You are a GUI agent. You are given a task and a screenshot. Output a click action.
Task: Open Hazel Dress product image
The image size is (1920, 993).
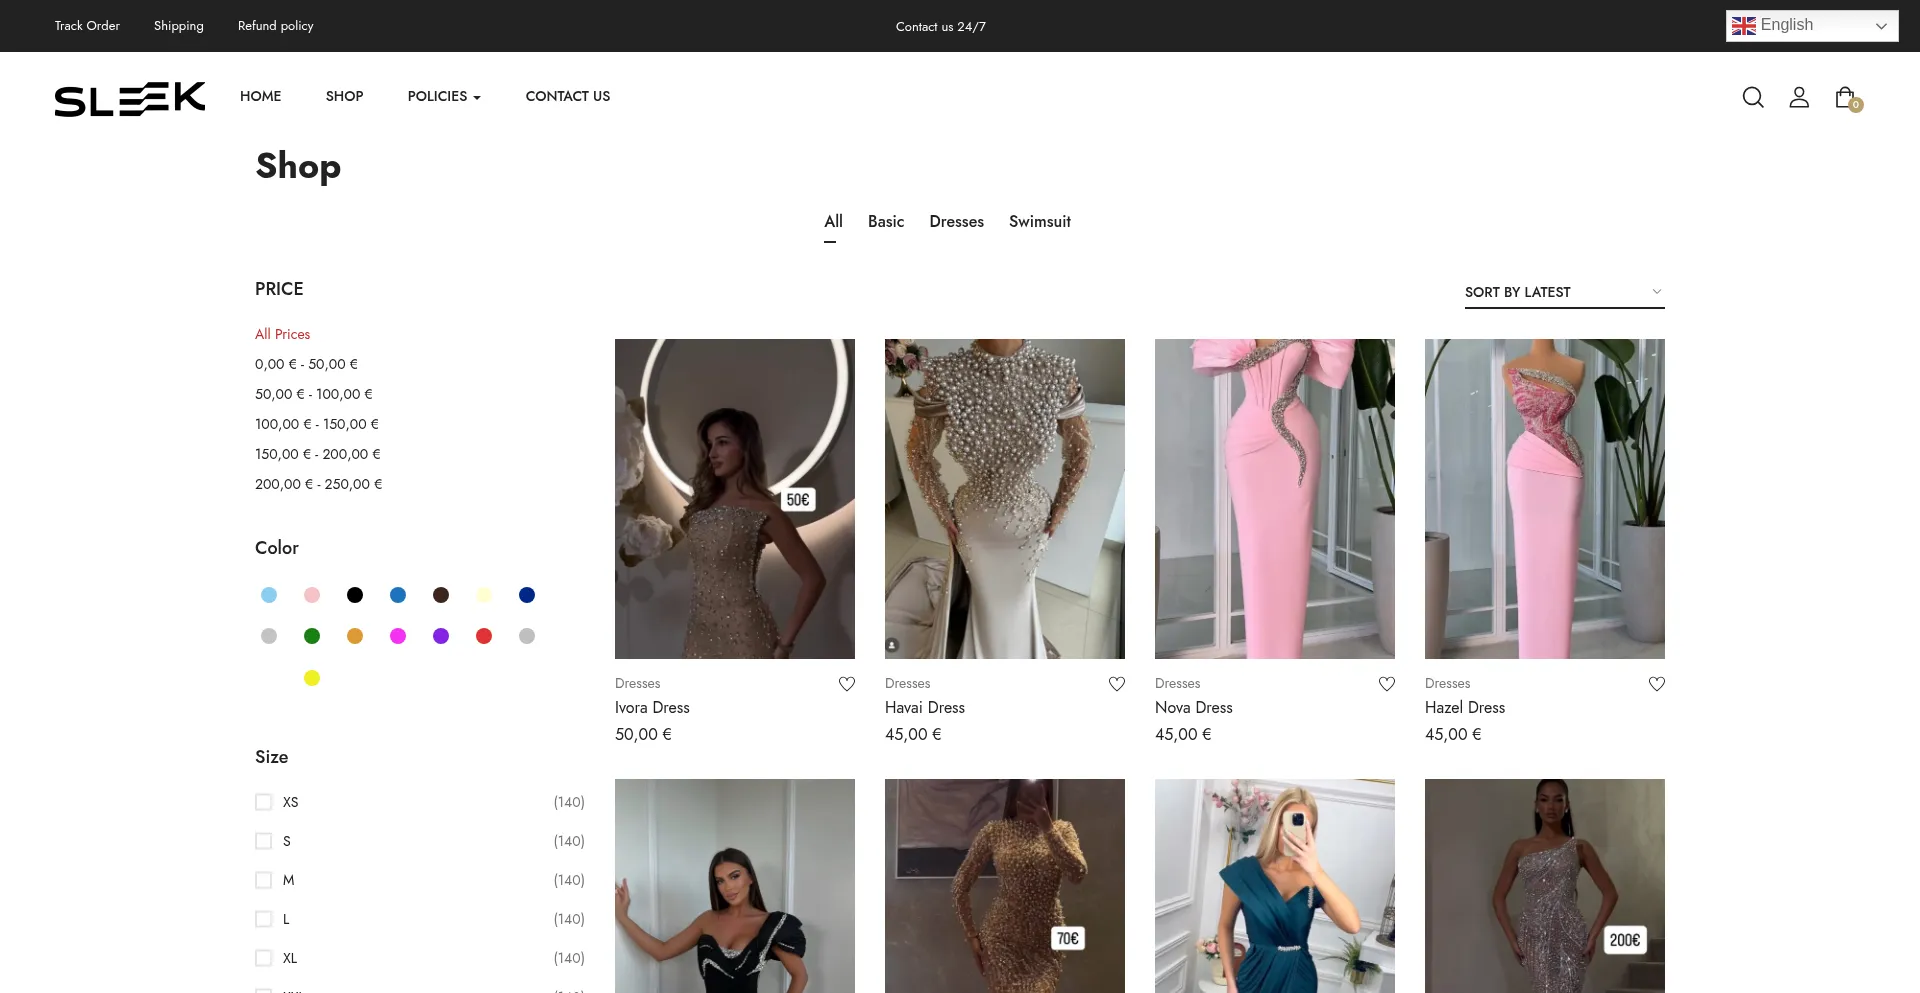click(1545, 499)
